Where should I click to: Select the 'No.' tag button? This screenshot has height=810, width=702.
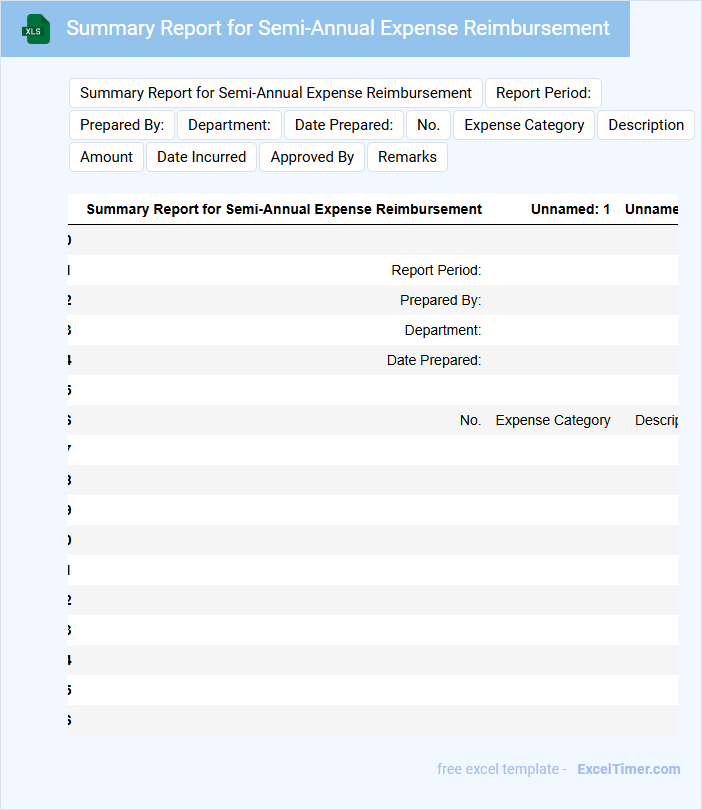pos(428,125)
